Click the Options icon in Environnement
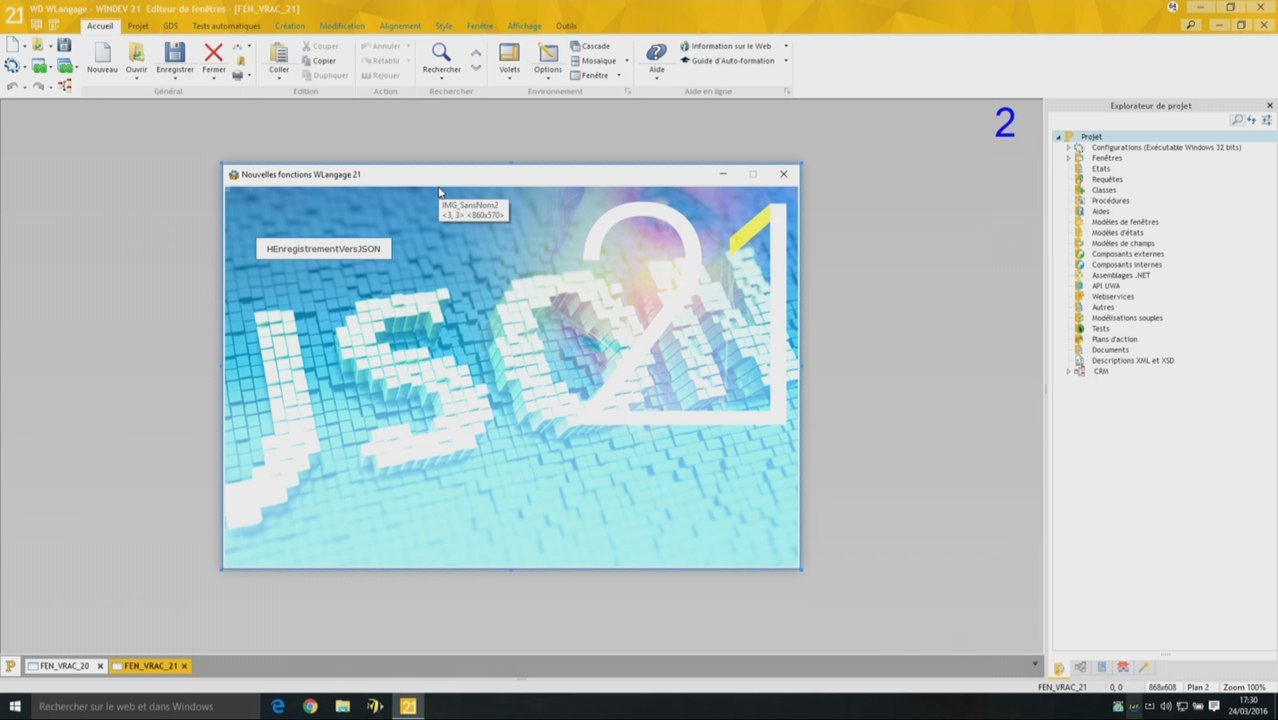Screen dimensions: 1278x720 coord(547,53)
